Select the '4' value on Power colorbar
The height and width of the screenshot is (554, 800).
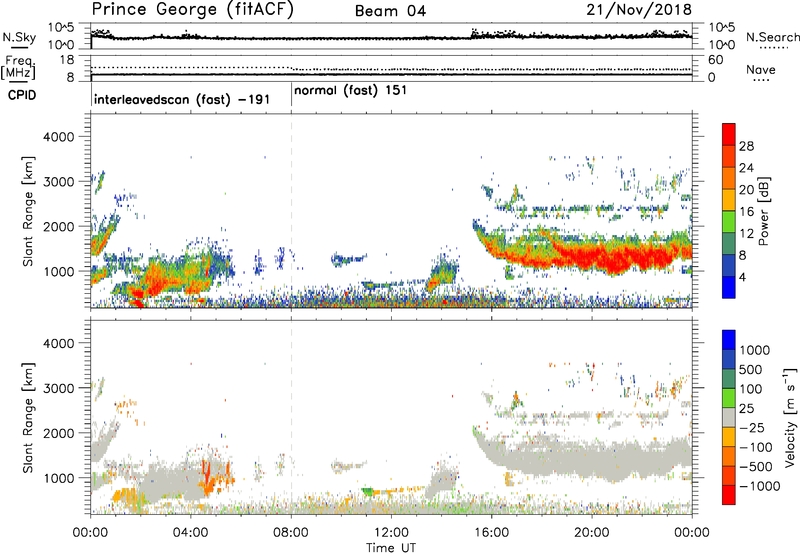pyautogui.click(x=743, y=277)
